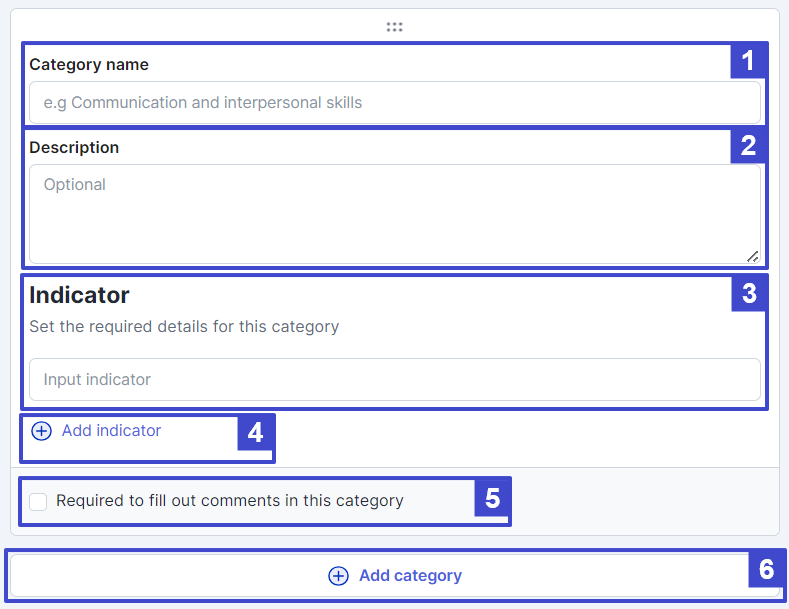The image size is (789, 609).
Task: Click the blue number 5 badge
Action: pyautogui.click(x=492, y=498)
